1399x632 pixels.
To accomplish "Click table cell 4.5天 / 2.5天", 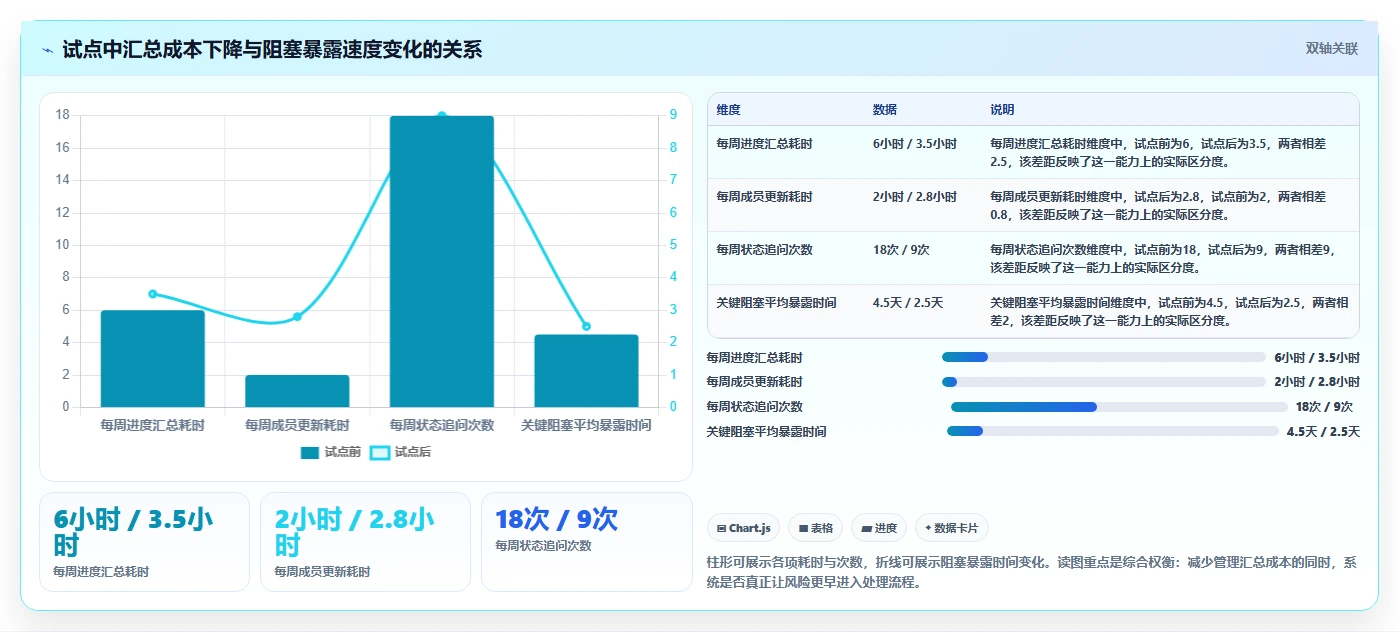I will (x=908, y=302).
